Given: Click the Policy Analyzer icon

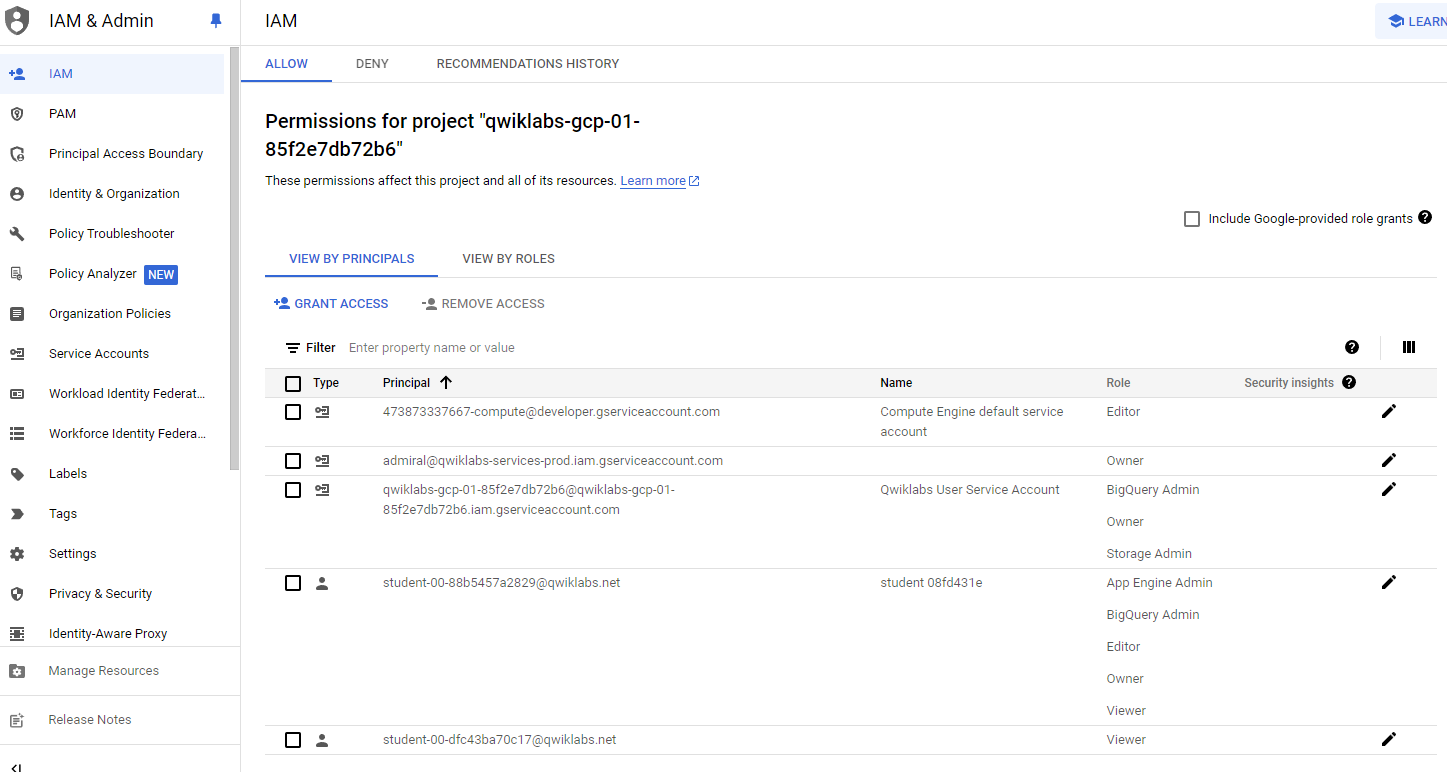Looking at the screenshot, I should pos(17,274).
